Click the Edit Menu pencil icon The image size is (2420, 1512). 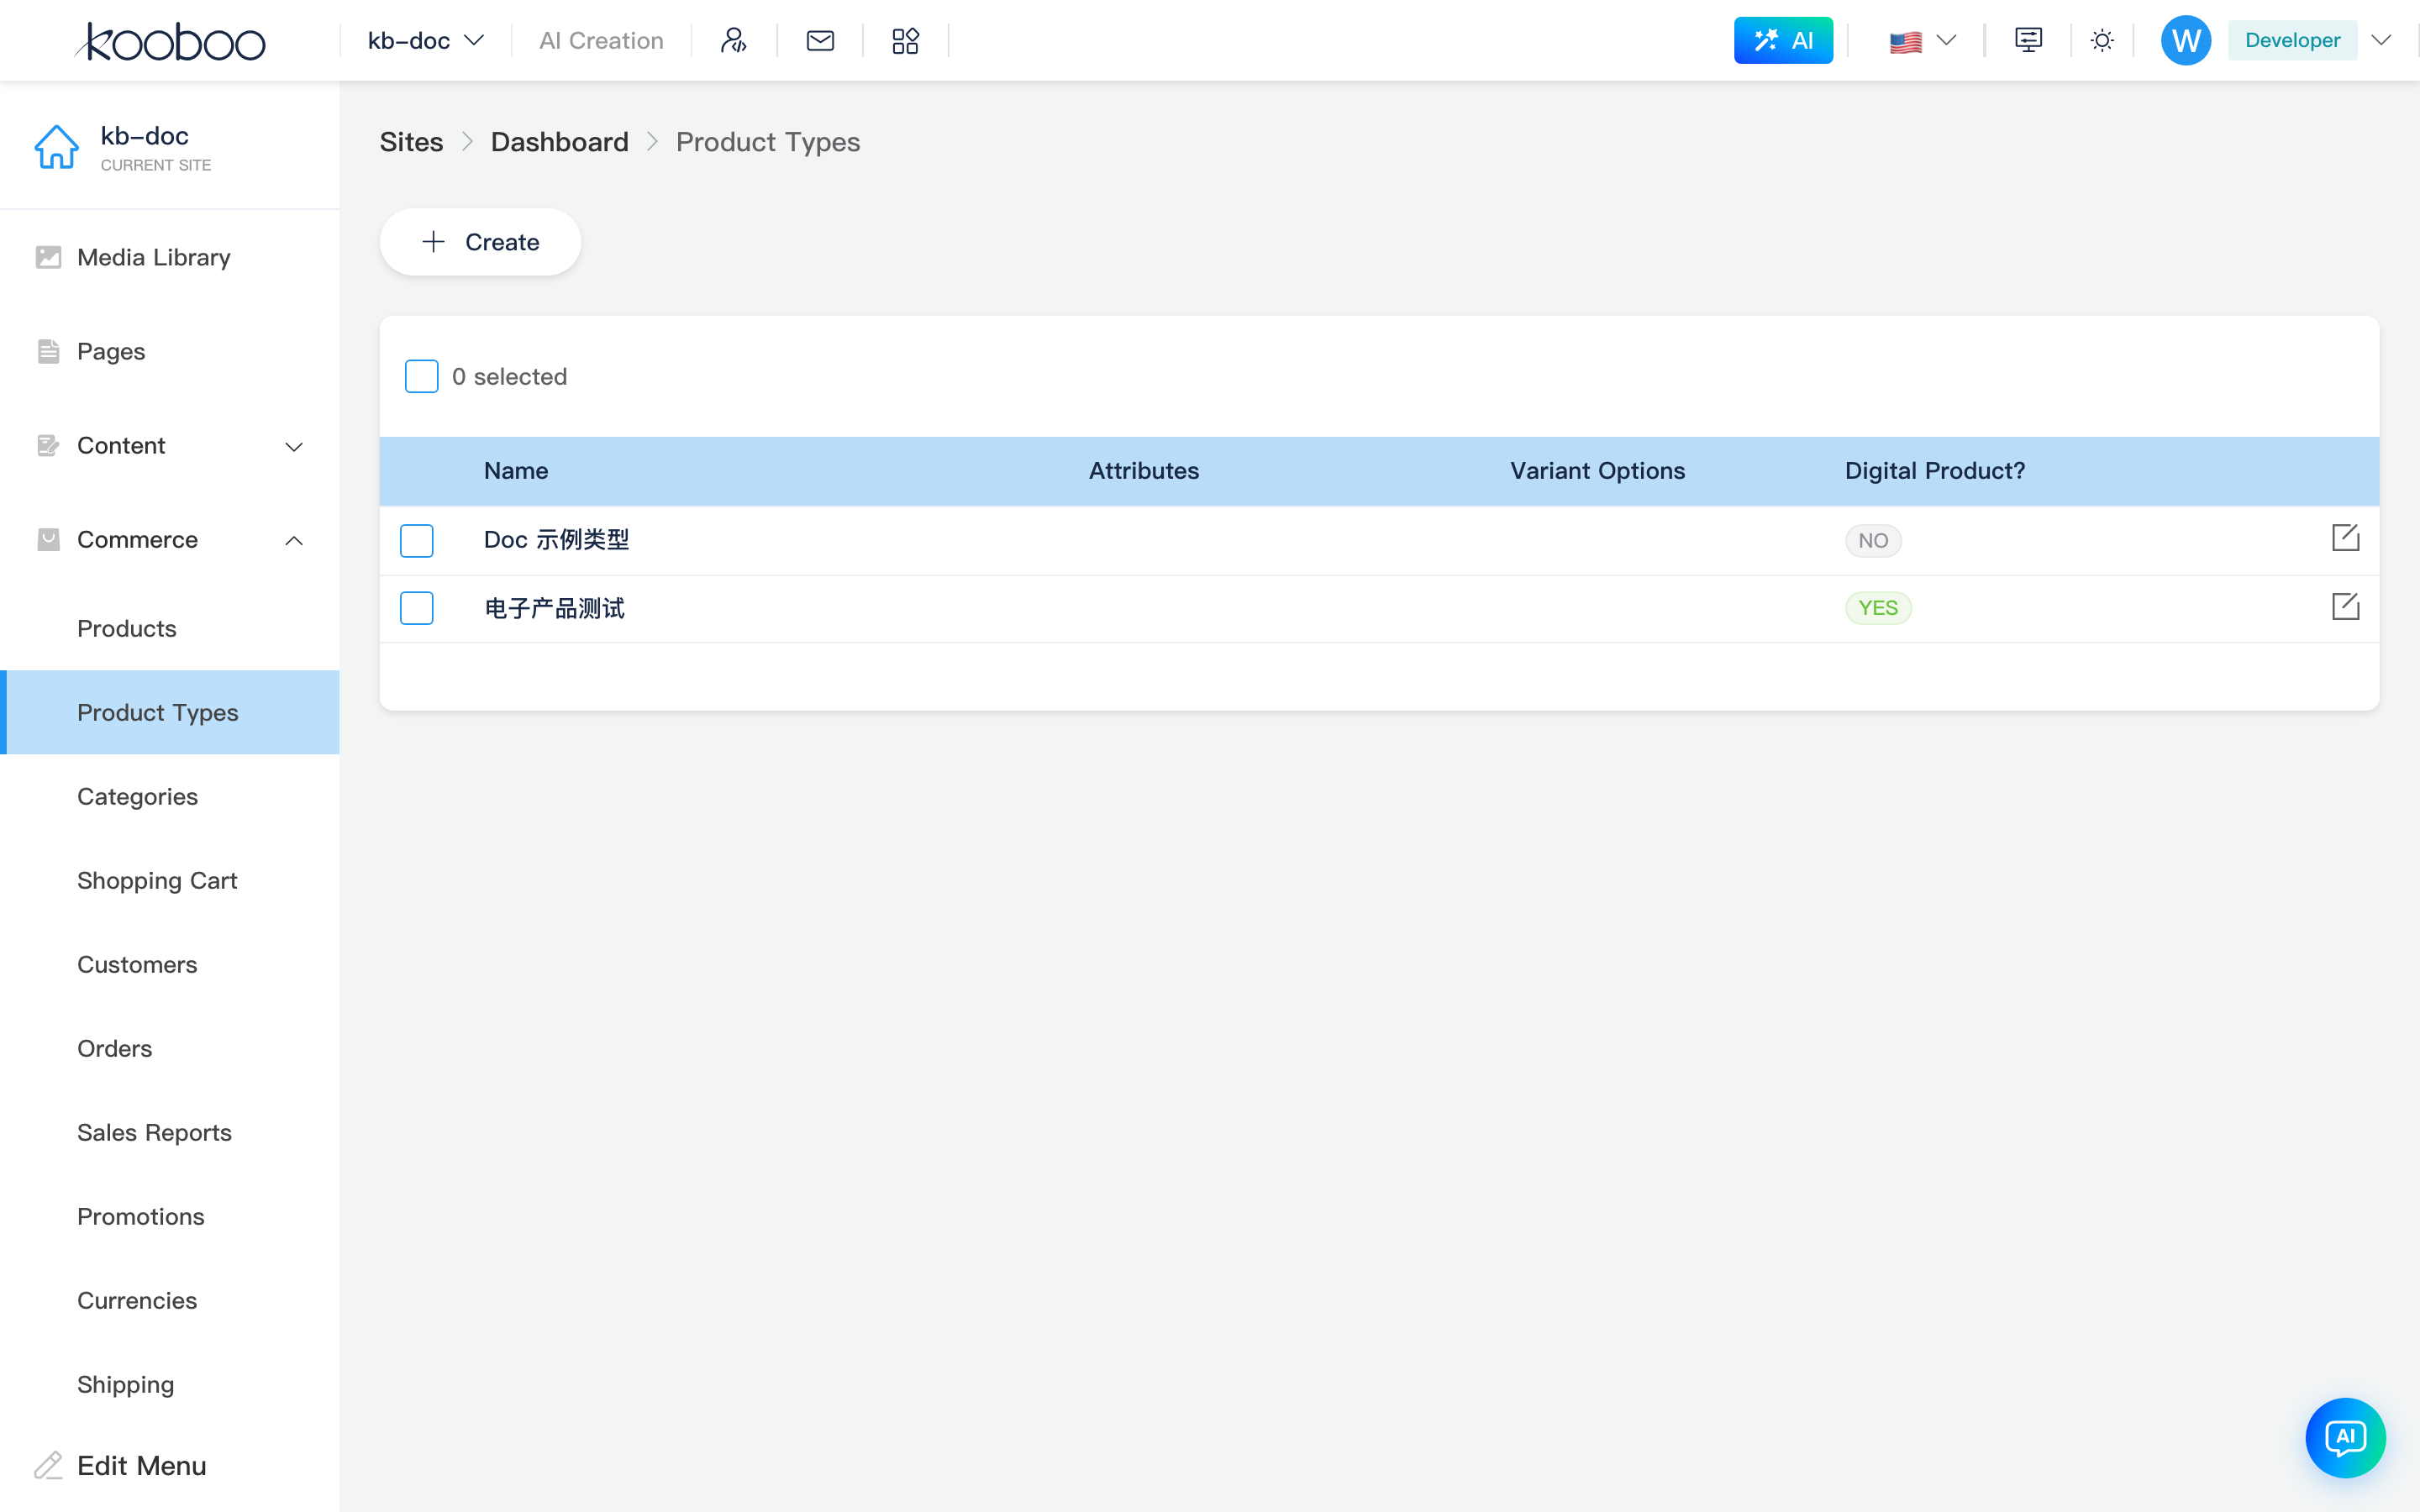48,1465
